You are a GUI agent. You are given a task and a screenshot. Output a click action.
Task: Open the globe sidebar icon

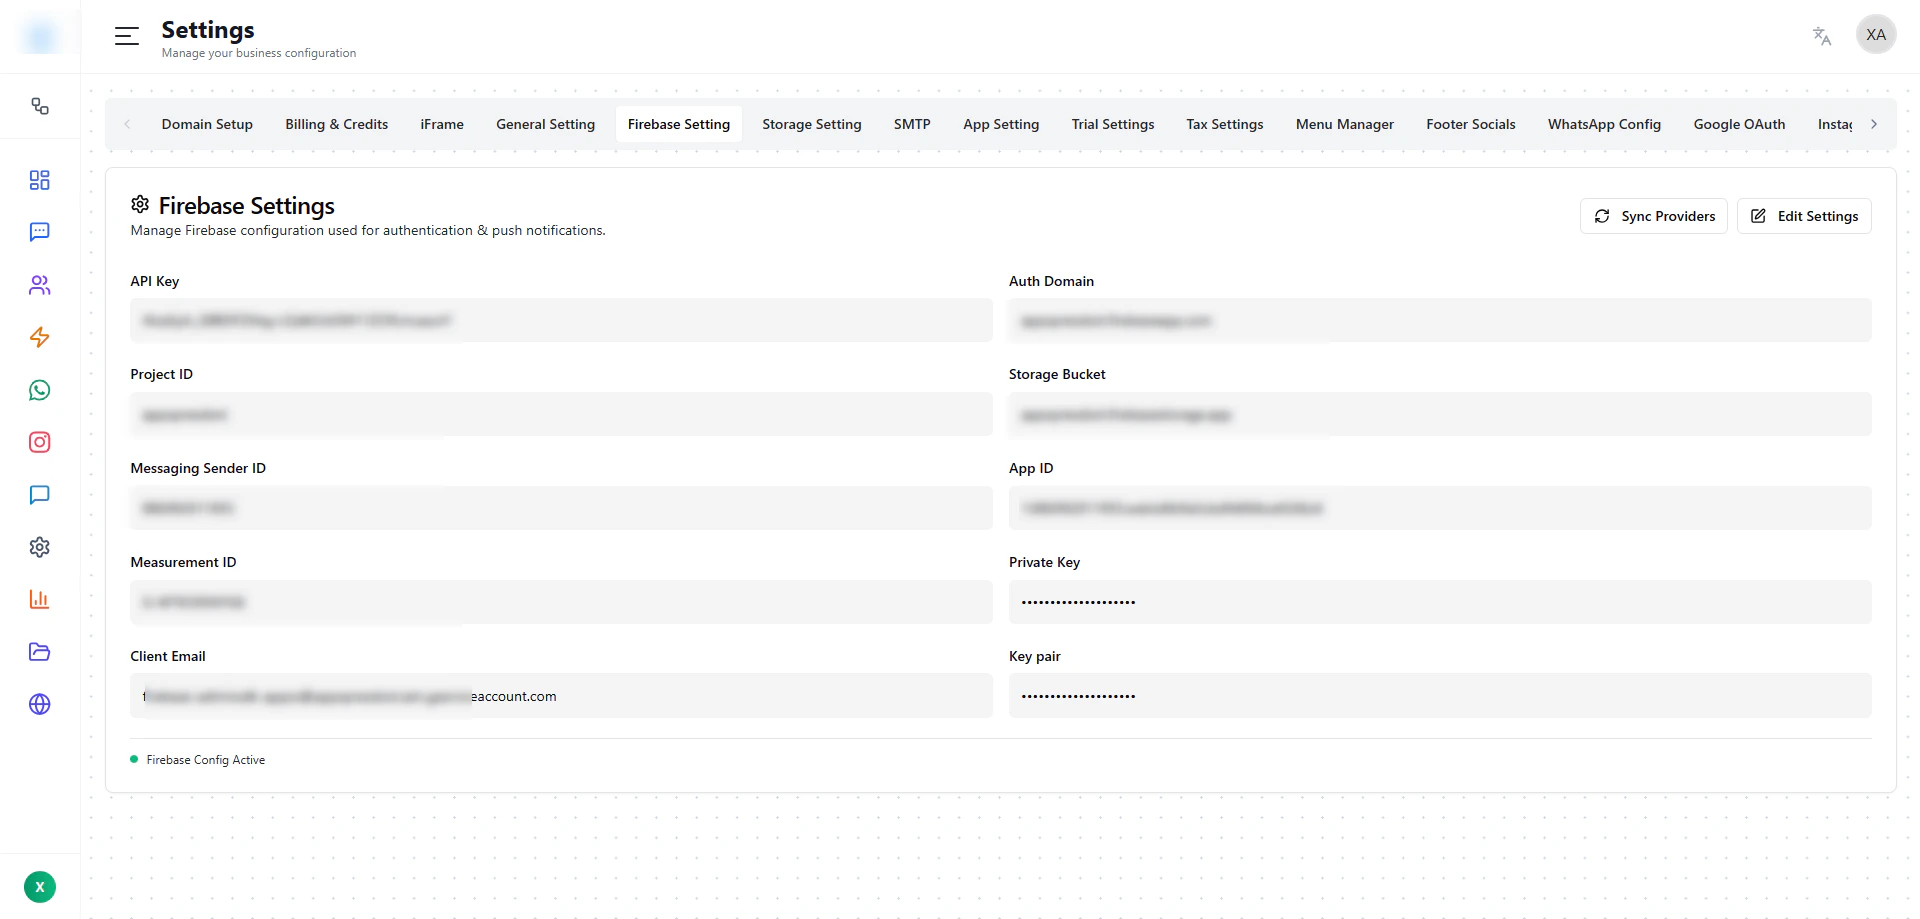[x=40, y=704]
